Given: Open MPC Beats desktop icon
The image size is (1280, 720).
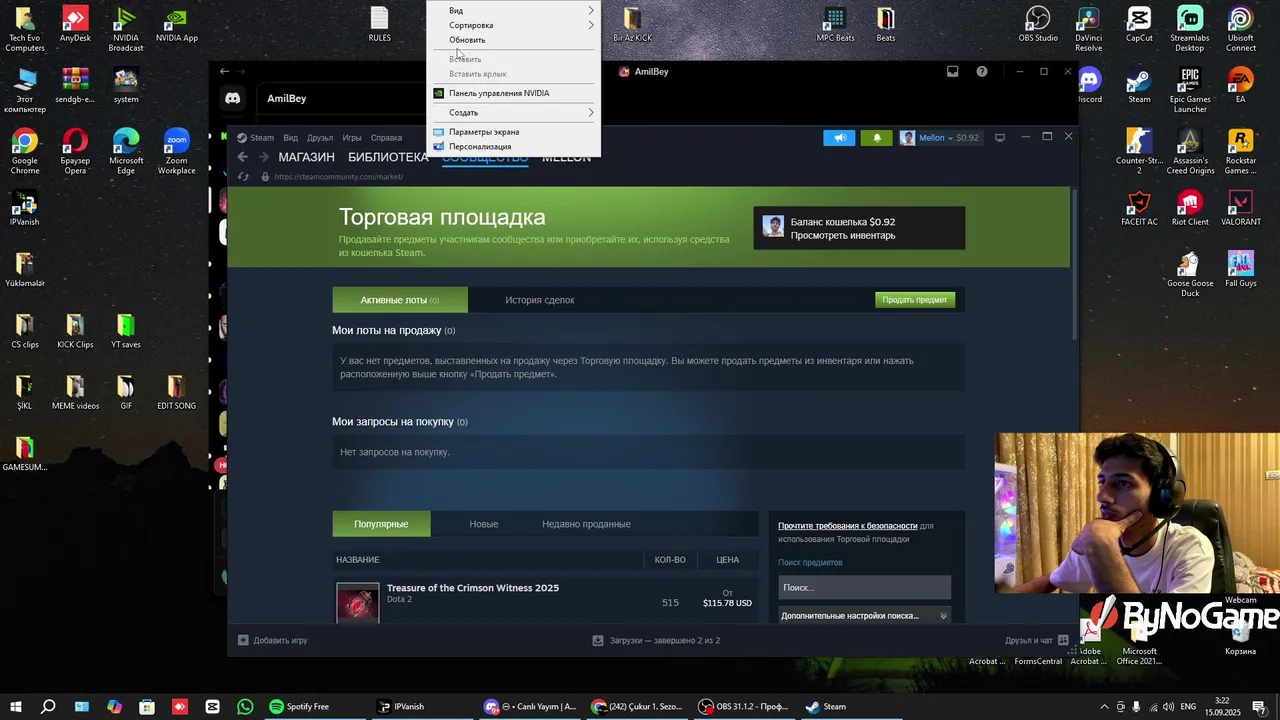Looking at the screenshot, I should 835,24.
